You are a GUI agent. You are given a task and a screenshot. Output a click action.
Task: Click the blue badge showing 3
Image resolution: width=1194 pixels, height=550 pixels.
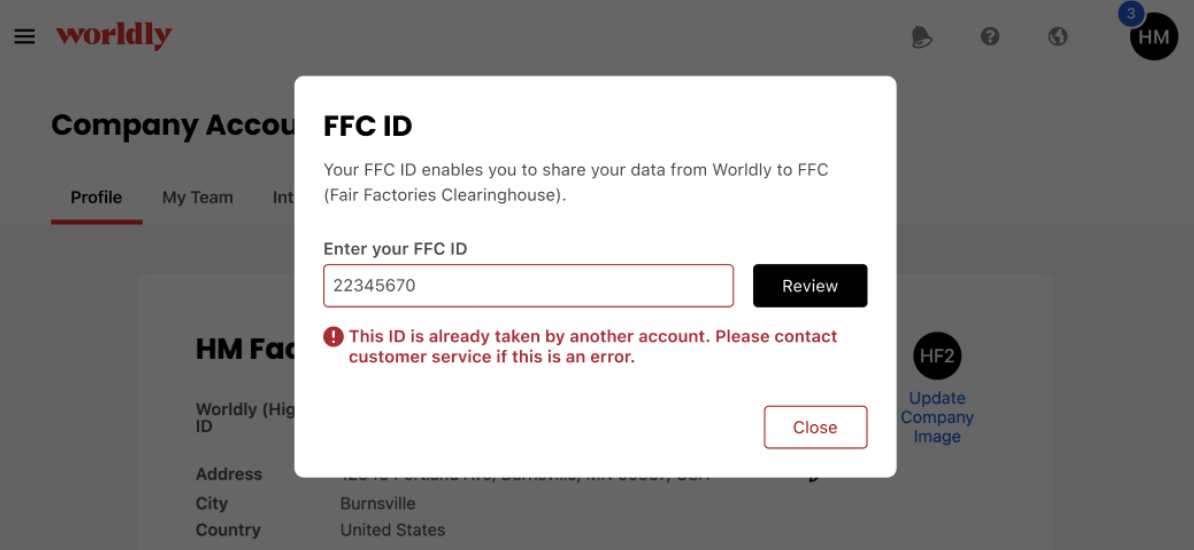pyautogui.click(x=1131, y=14)
